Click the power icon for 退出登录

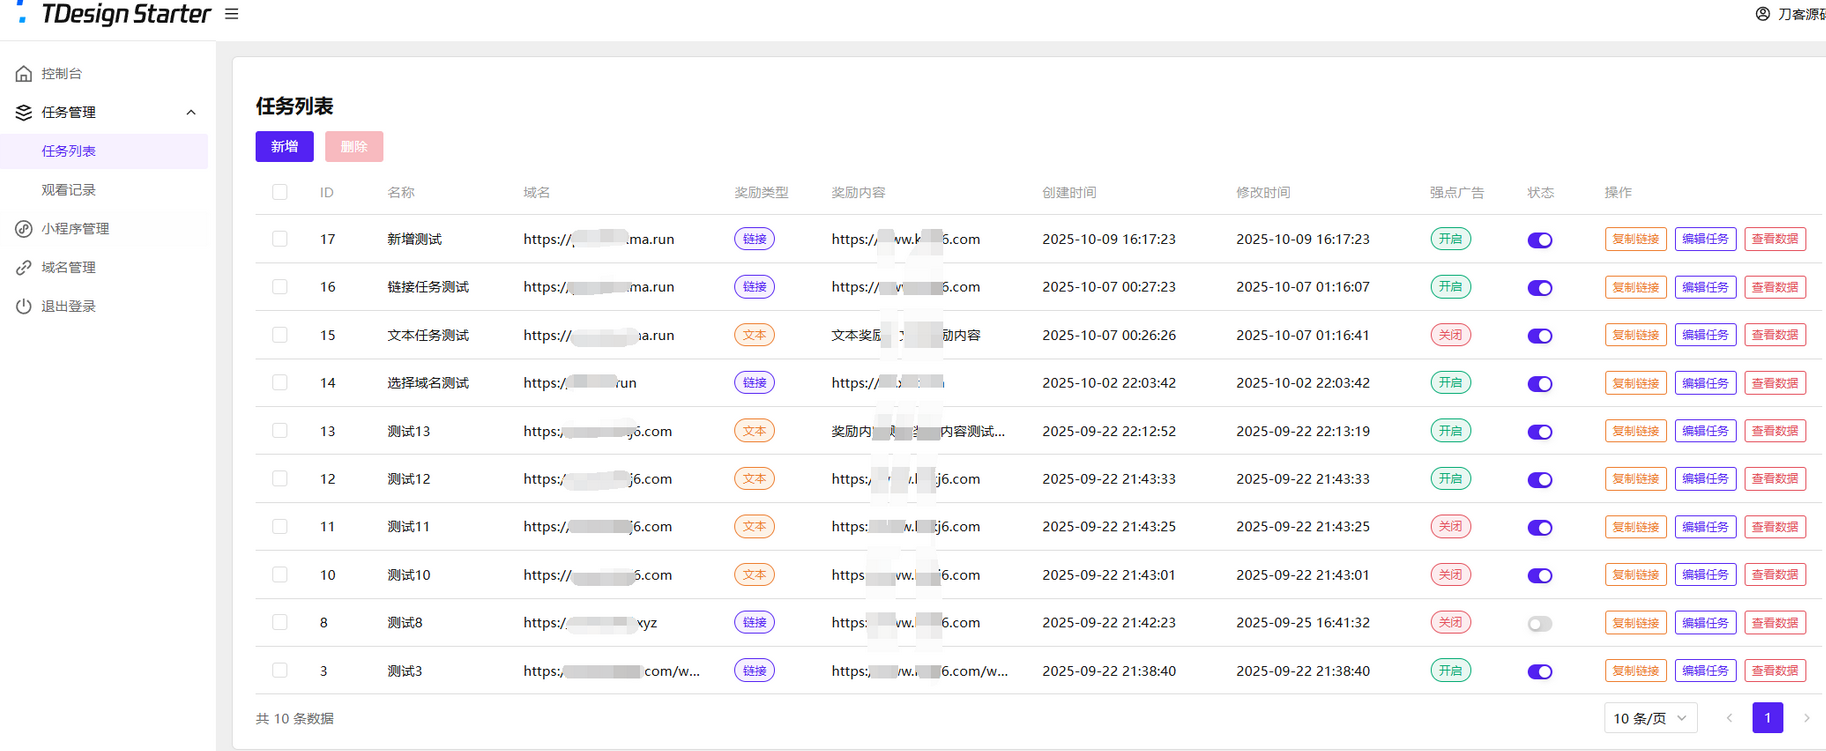coord(24,307)
